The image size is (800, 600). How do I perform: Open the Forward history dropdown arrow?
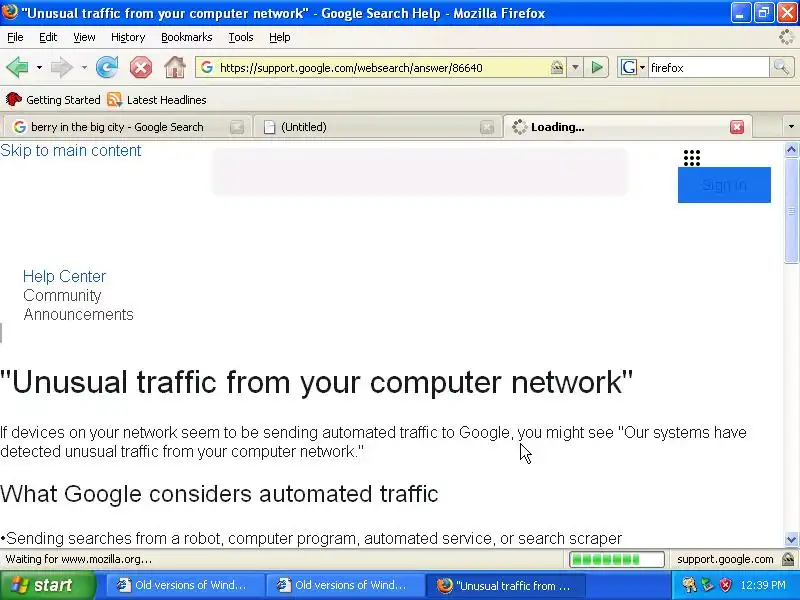point(84,67)
